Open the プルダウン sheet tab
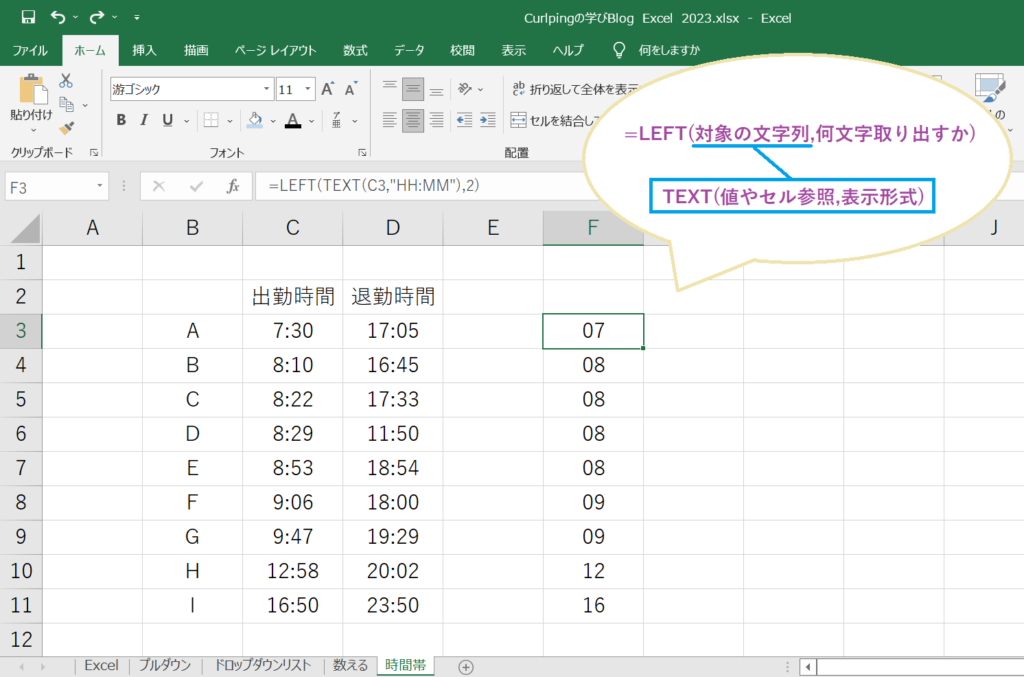 click(165, 665)
